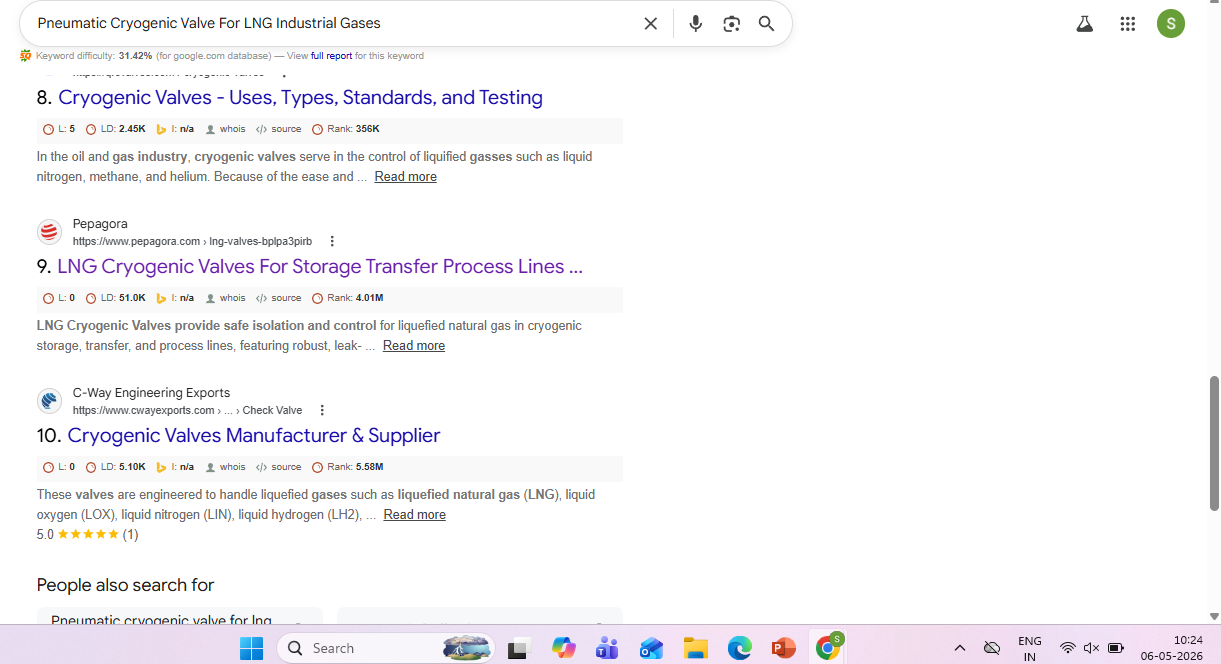
Task: Open the Google apps grid
Action: (1128, 24)
